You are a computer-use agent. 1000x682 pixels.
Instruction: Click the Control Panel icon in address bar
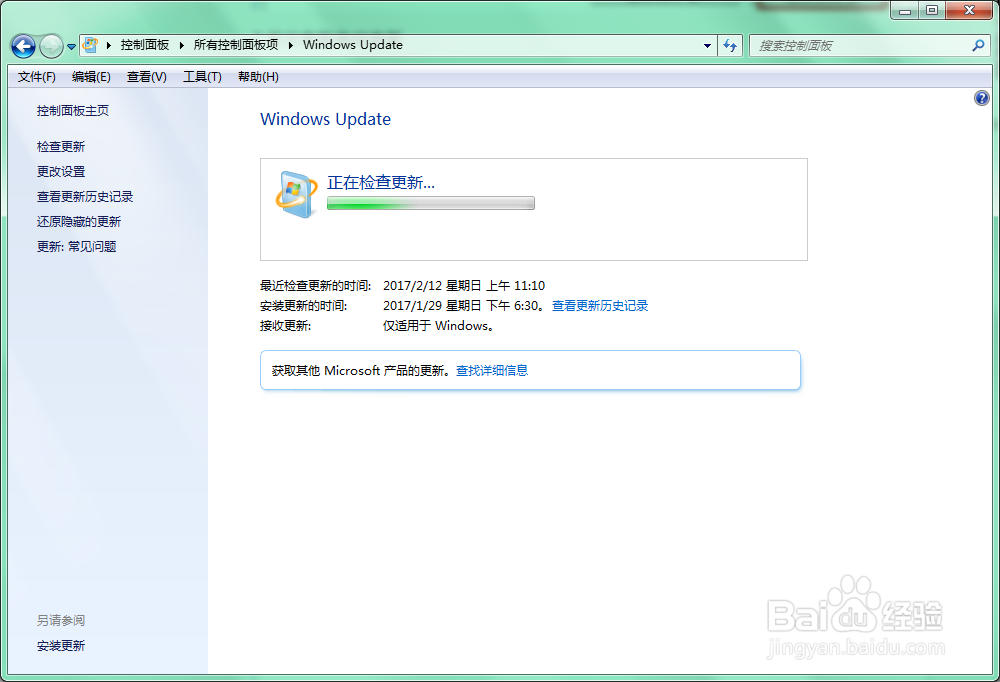[91, 45]
